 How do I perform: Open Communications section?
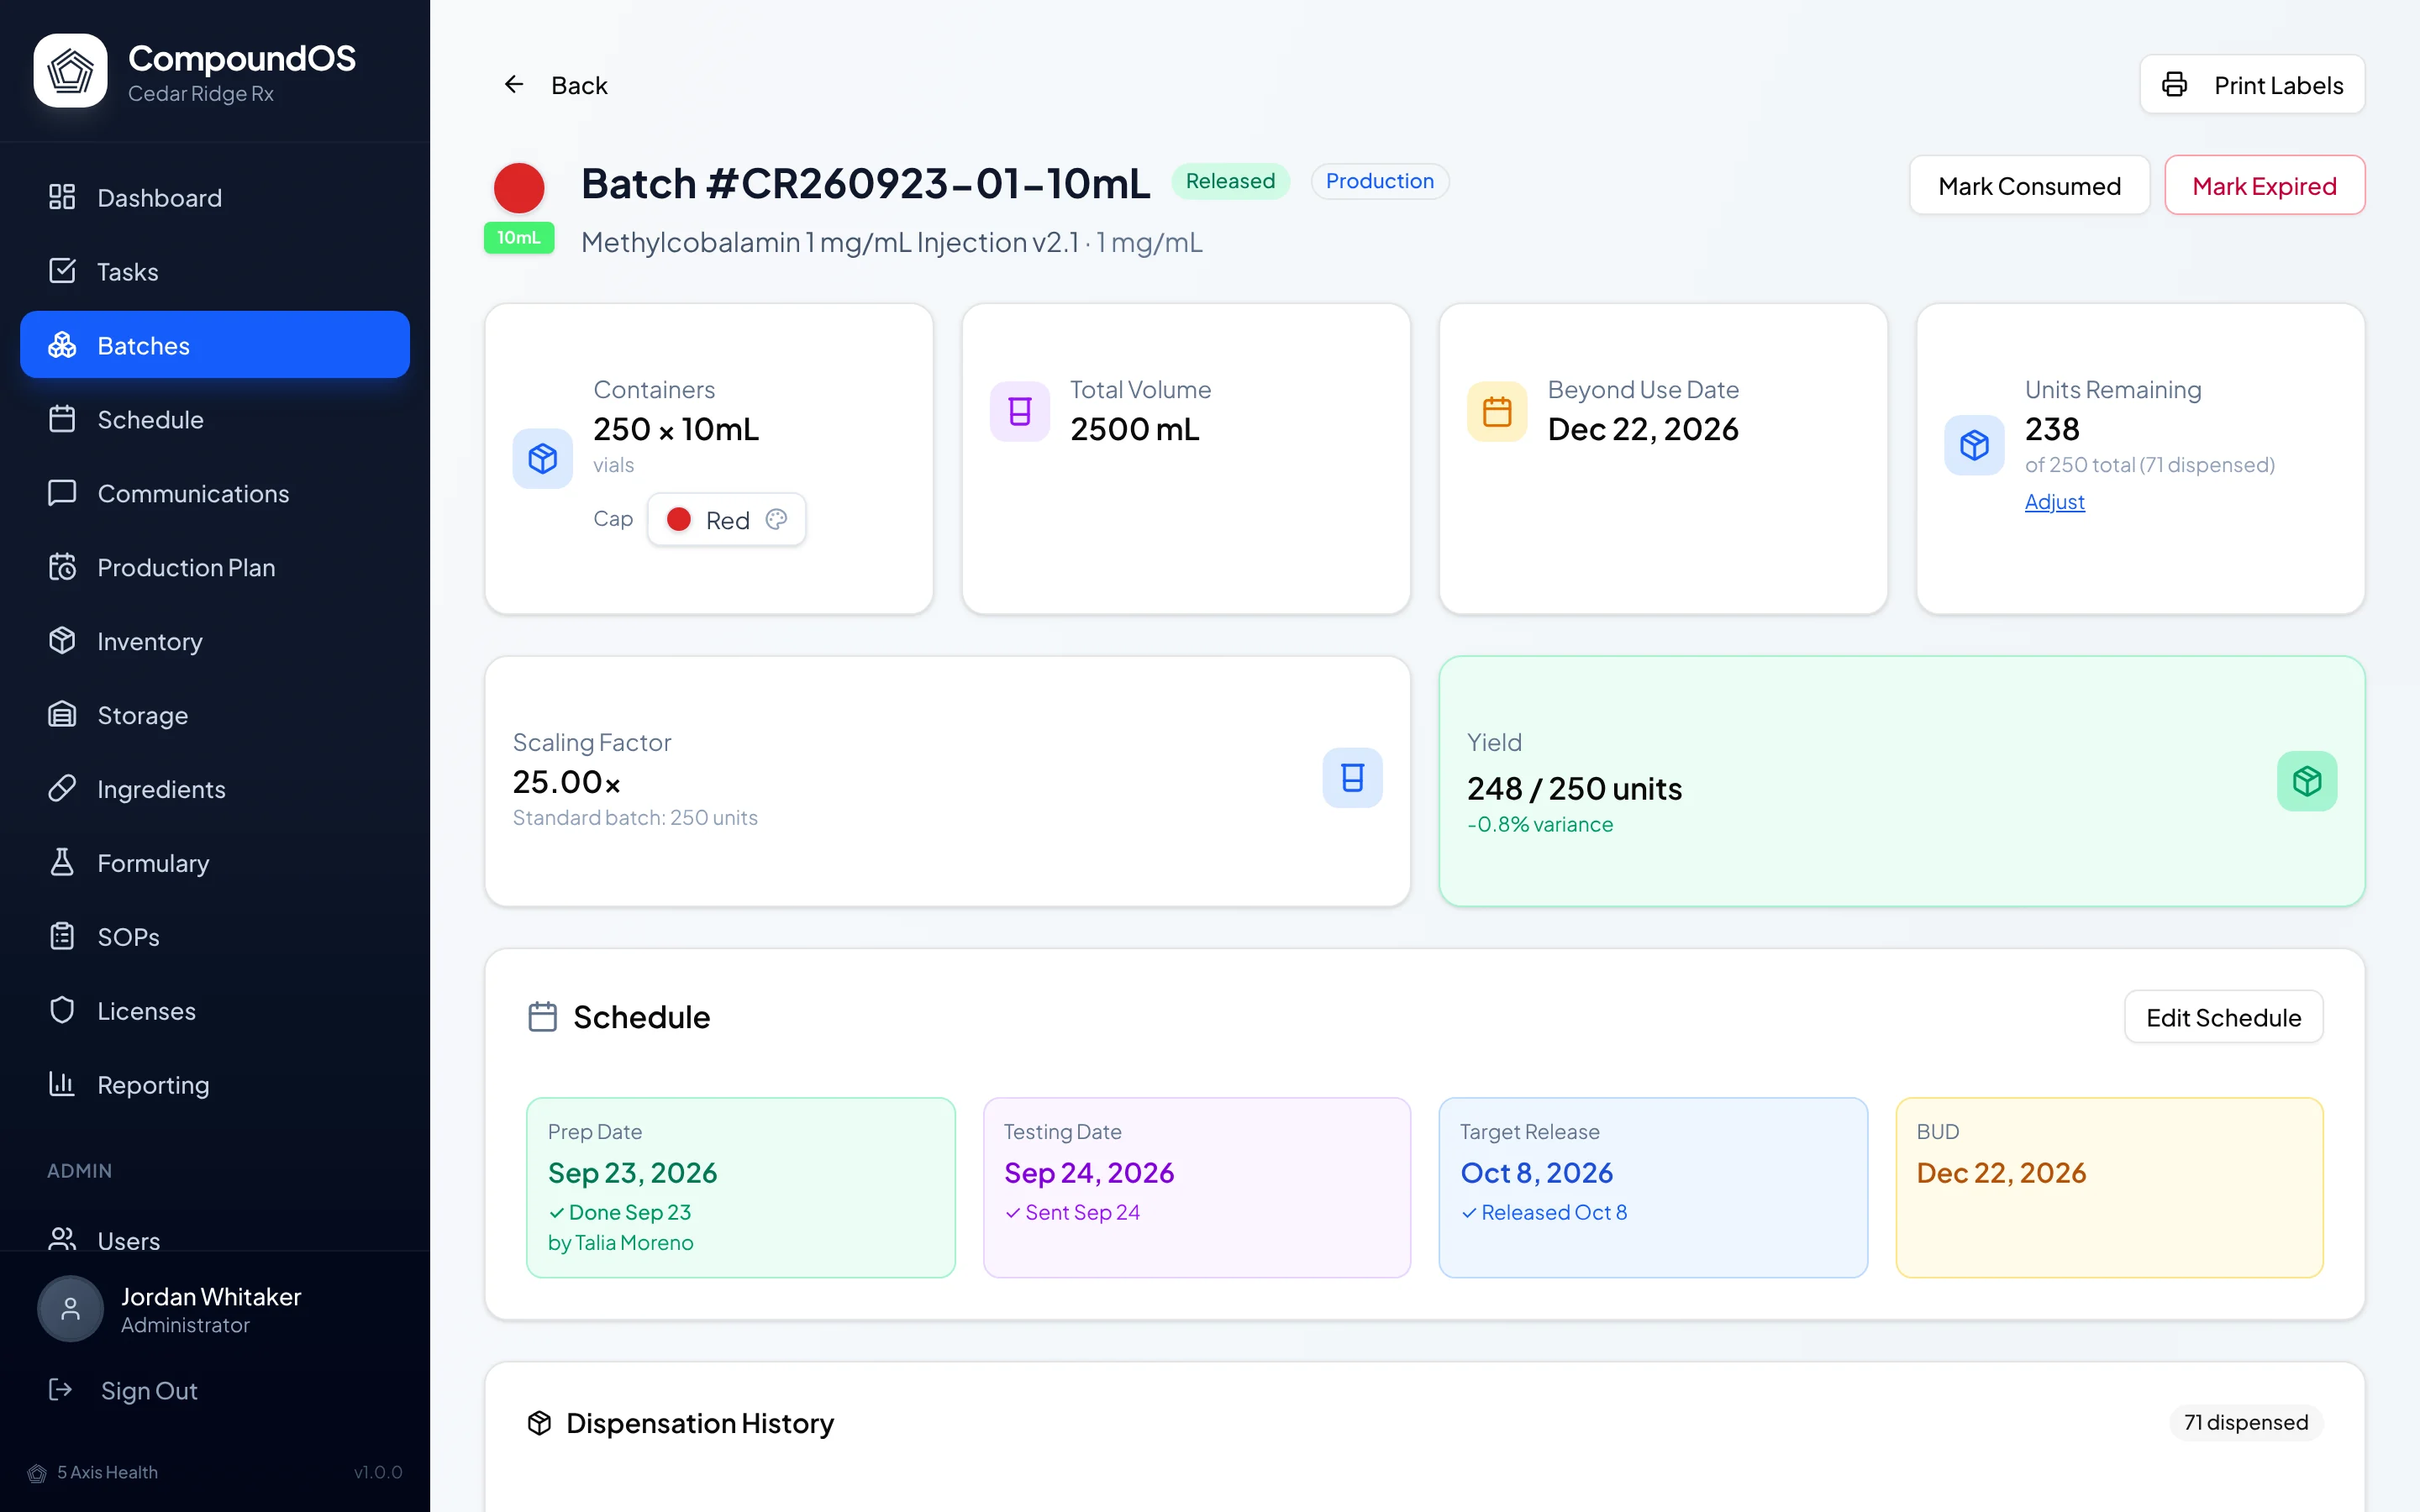point(215,493)
